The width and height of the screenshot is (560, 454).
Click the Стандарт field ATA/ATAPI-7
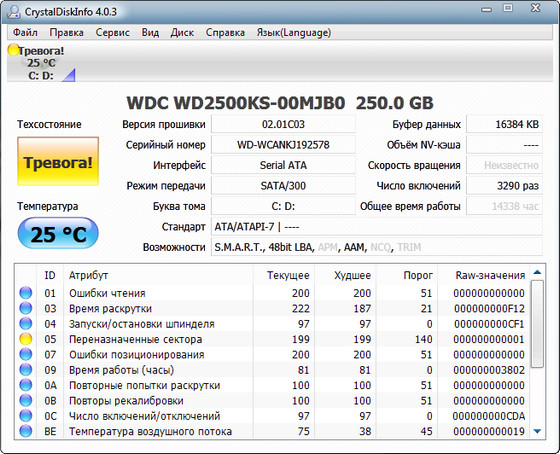[377, 226]
